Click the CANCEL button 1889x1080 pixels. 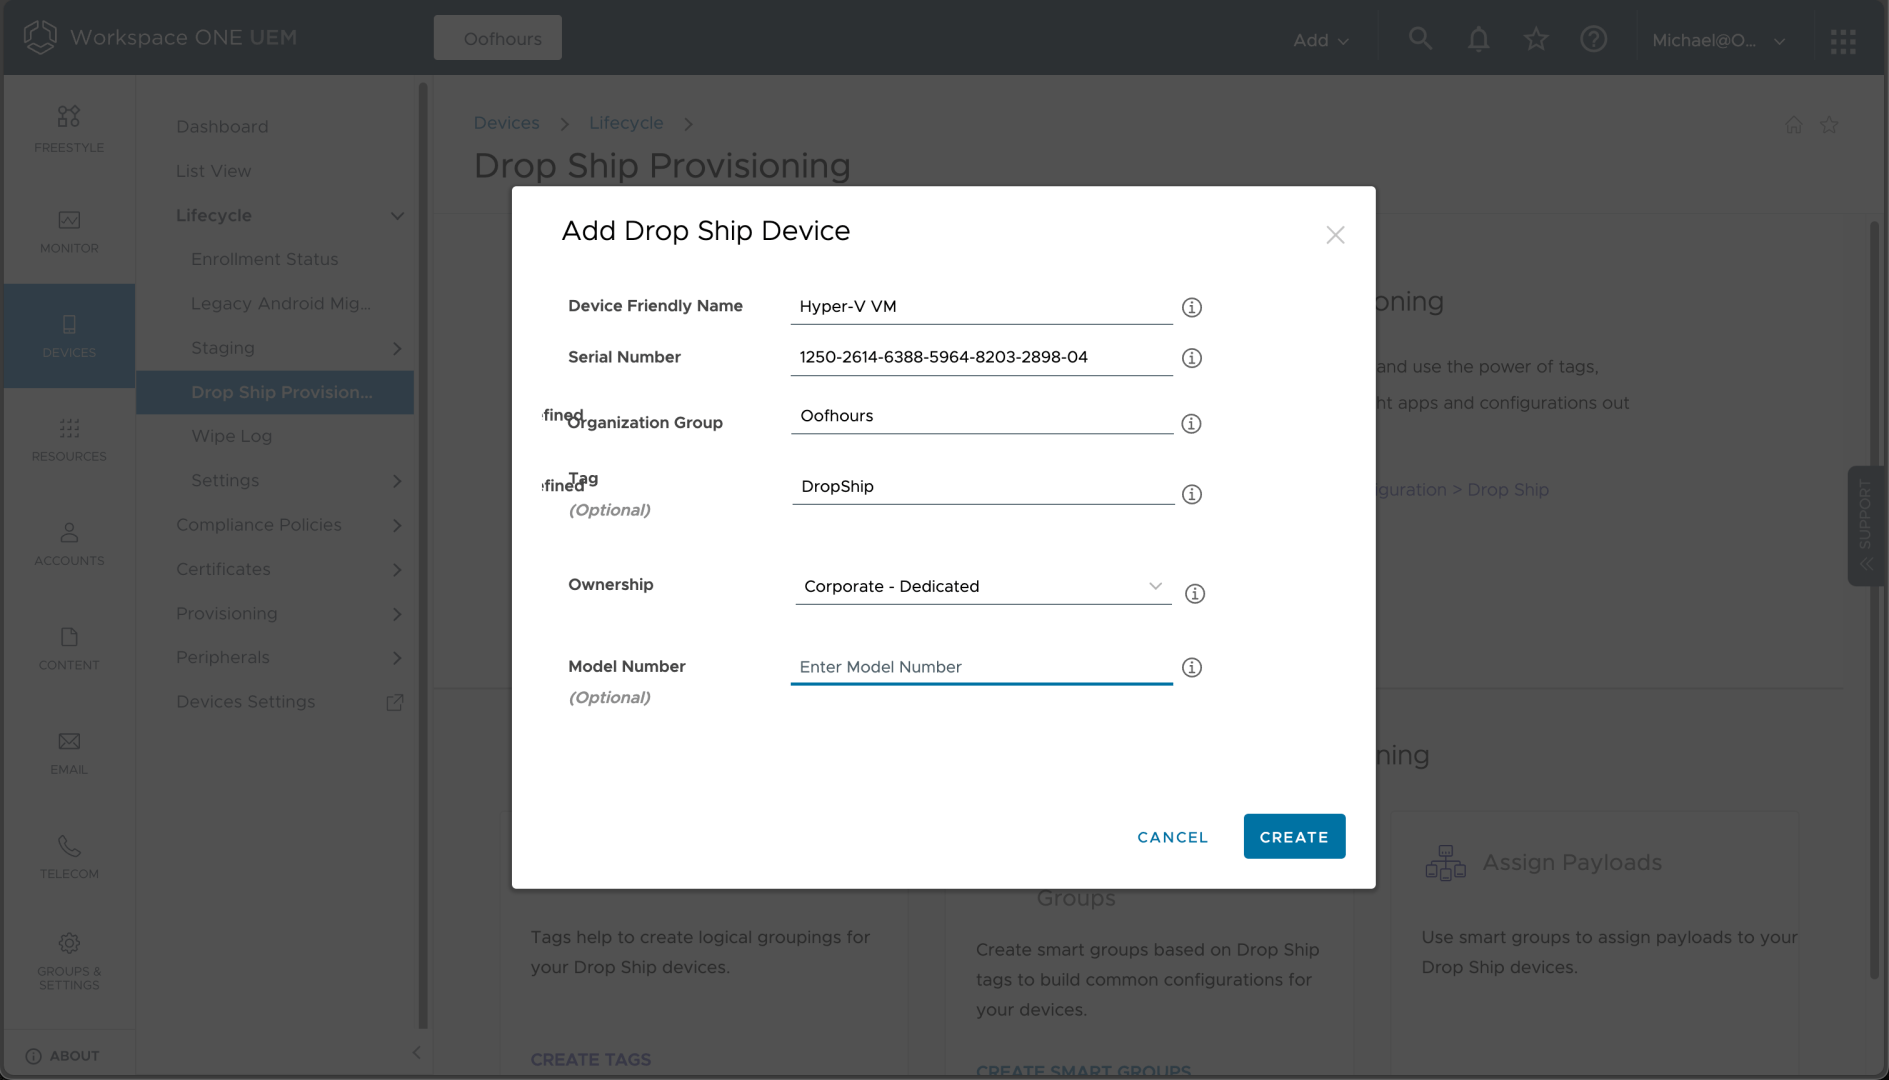1172,837
